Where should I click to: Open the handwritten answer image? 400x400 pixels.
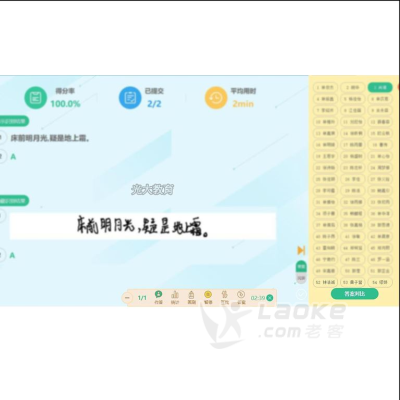(143, 226)
